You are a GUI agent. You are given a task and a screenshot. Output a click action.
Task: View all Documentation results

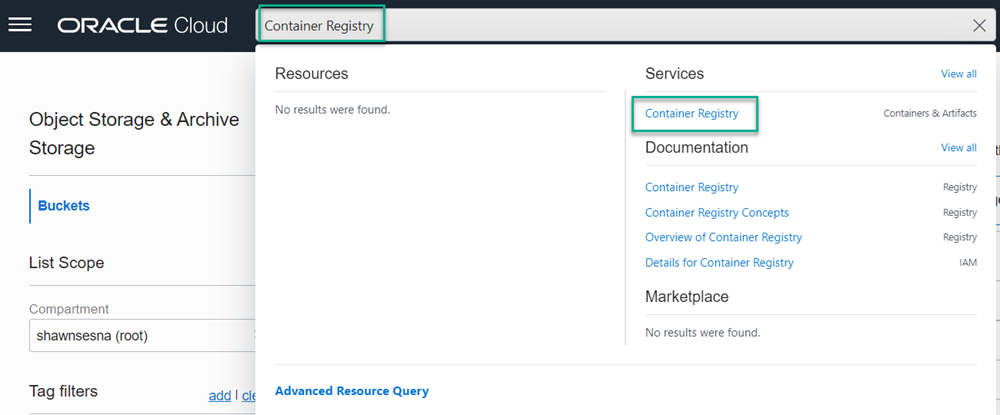click(958, 148)
